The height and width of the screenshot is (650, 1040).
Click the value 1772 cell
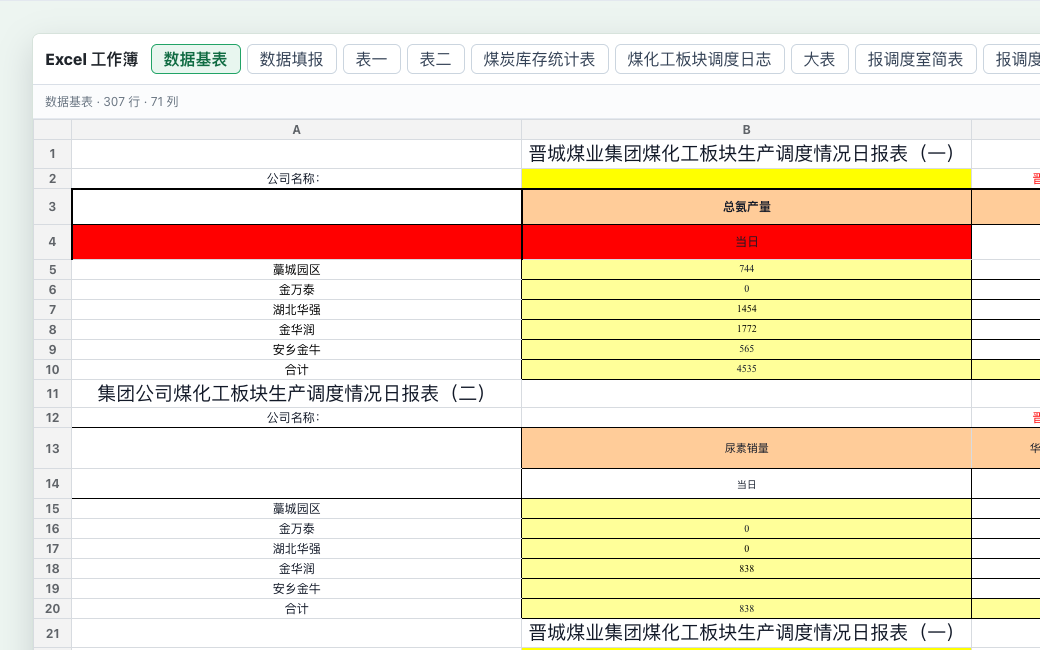pyautogui.click(x=746, y=329)
